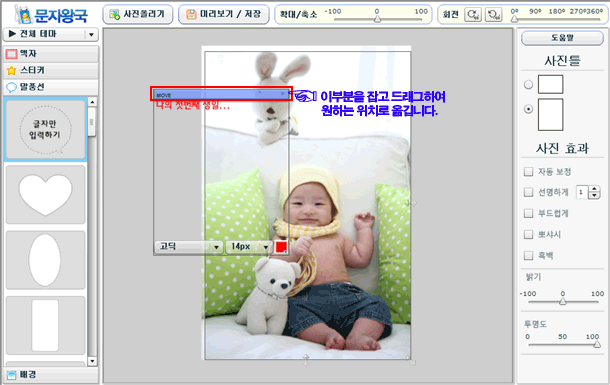
Task: Open the 전체 테마 dropdown
Action: coord(51,34)
